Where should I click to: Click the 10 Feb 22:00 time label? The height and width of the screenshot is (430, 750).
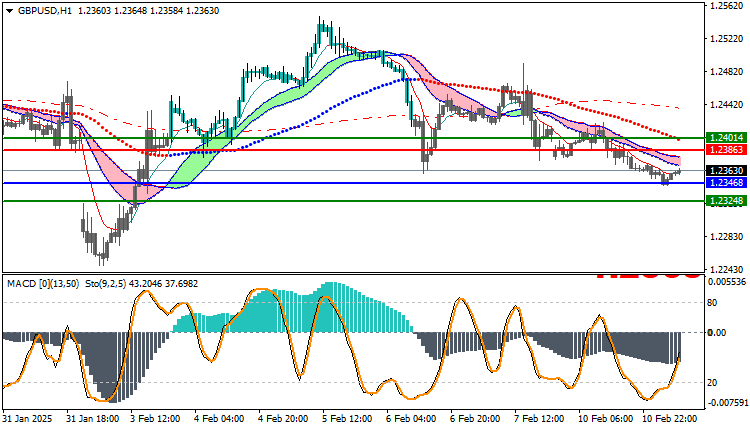click(670, 419)
